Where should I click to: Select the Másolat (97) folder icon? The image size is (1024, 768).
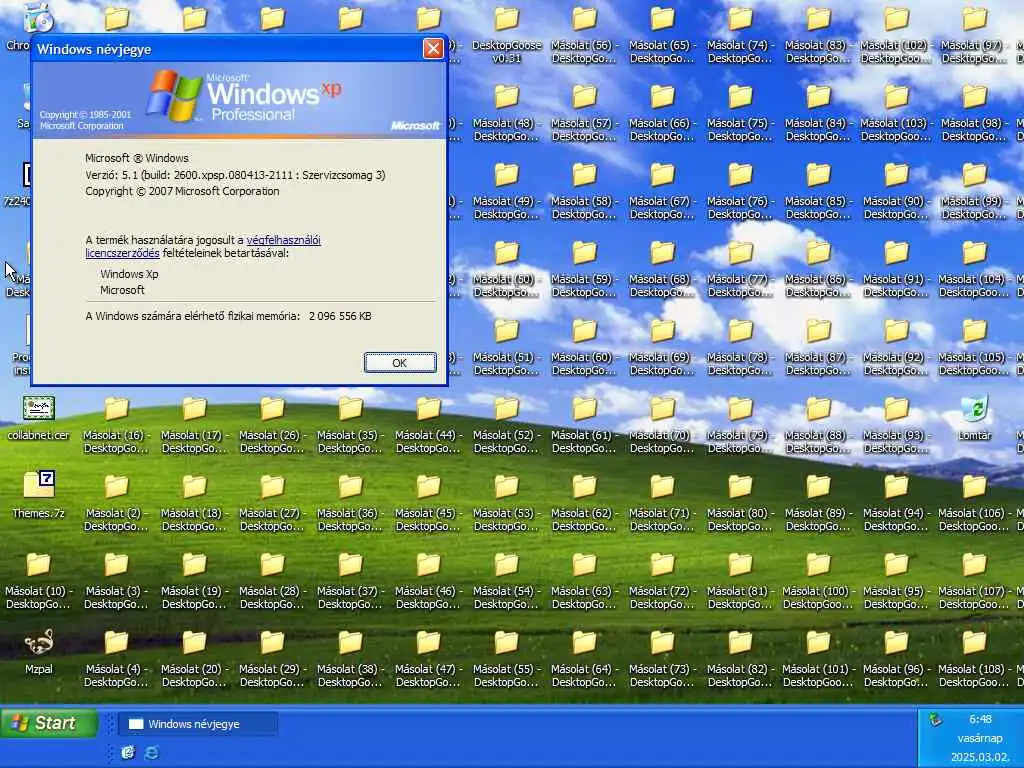974,20
